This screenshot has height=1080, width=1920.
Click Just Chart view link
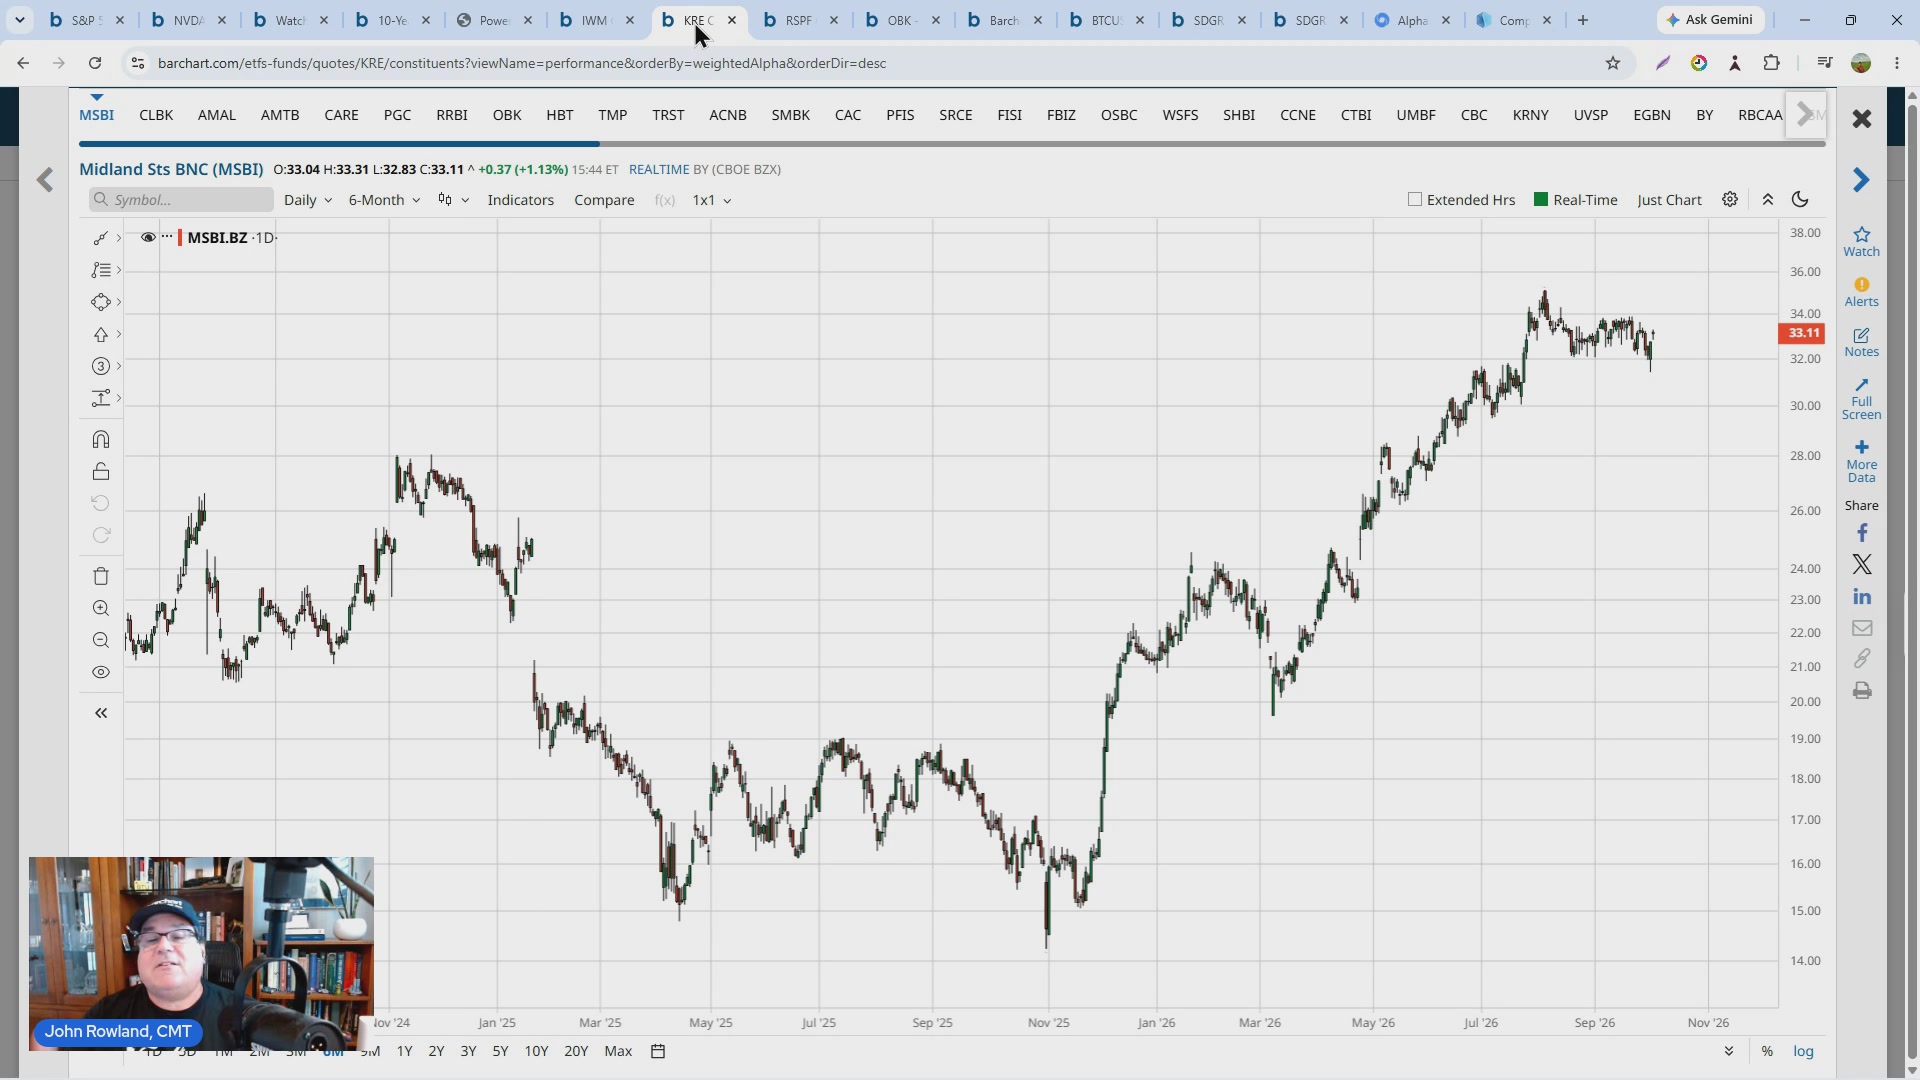(1669, 200)
